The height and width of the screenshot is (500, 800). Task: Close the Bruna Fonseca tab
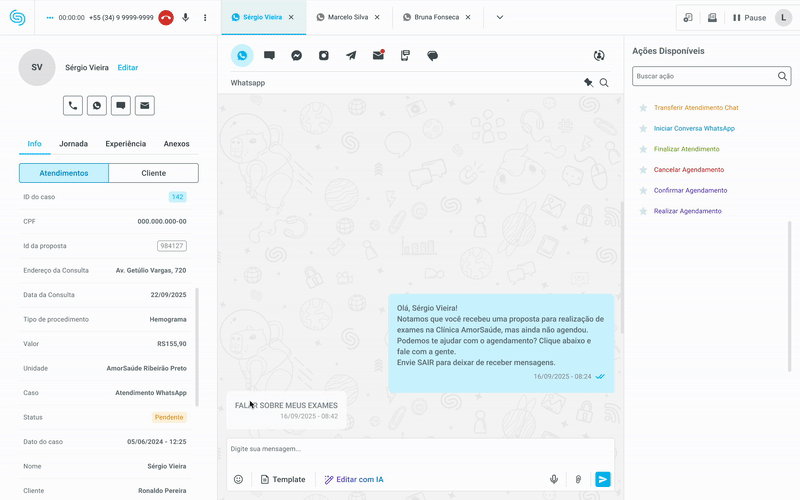[468, 17]
